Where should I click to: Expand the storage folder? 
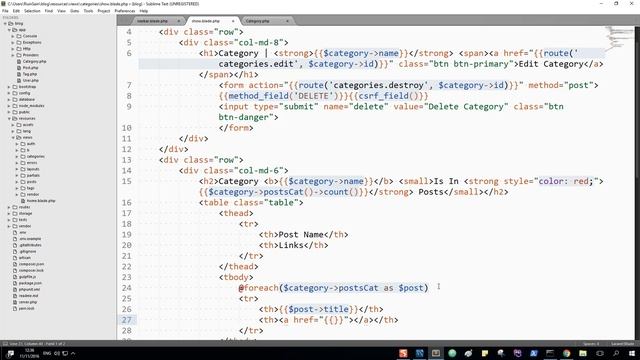(9, 213)
